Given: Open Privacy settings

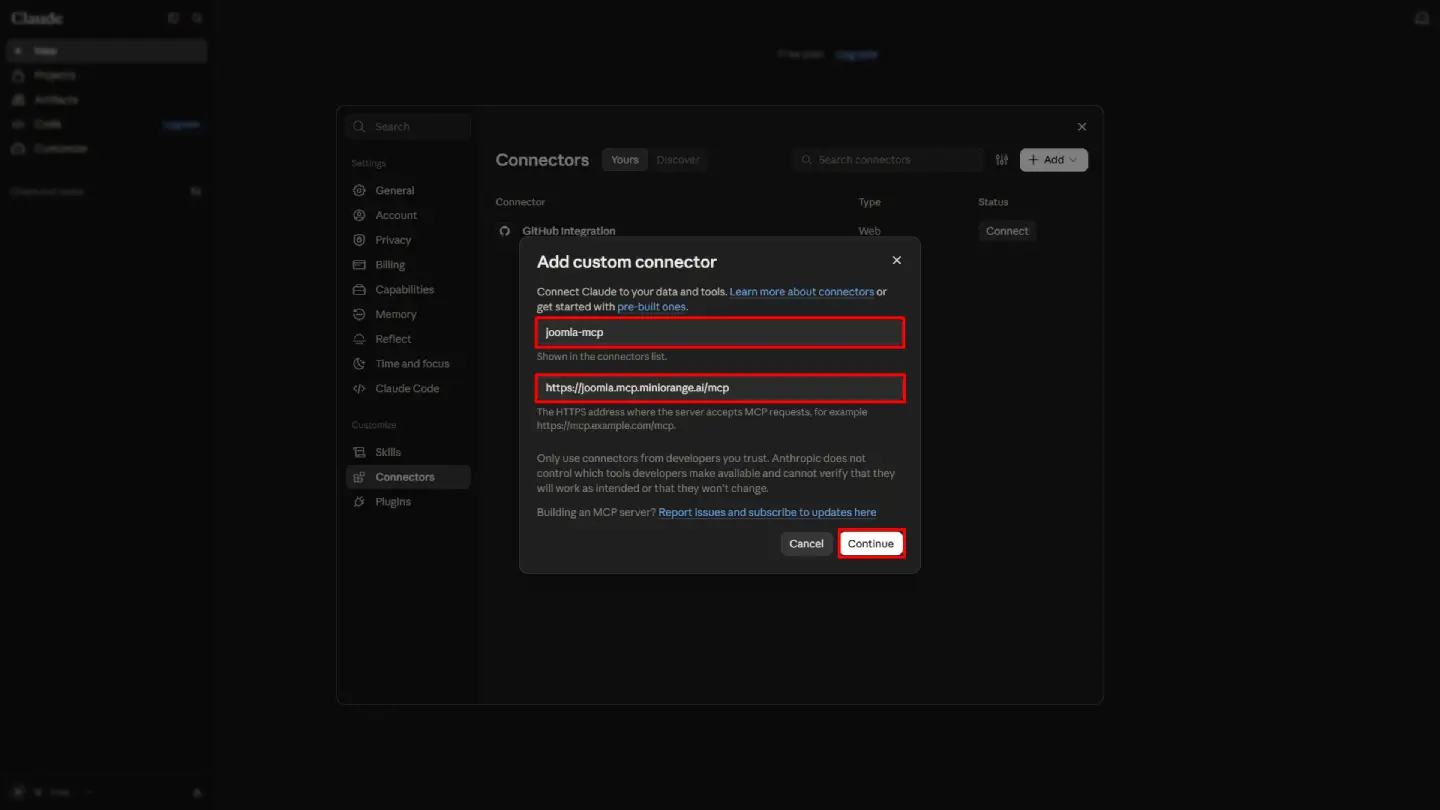Looking at the screenshot, I should [x=408, y=240].
